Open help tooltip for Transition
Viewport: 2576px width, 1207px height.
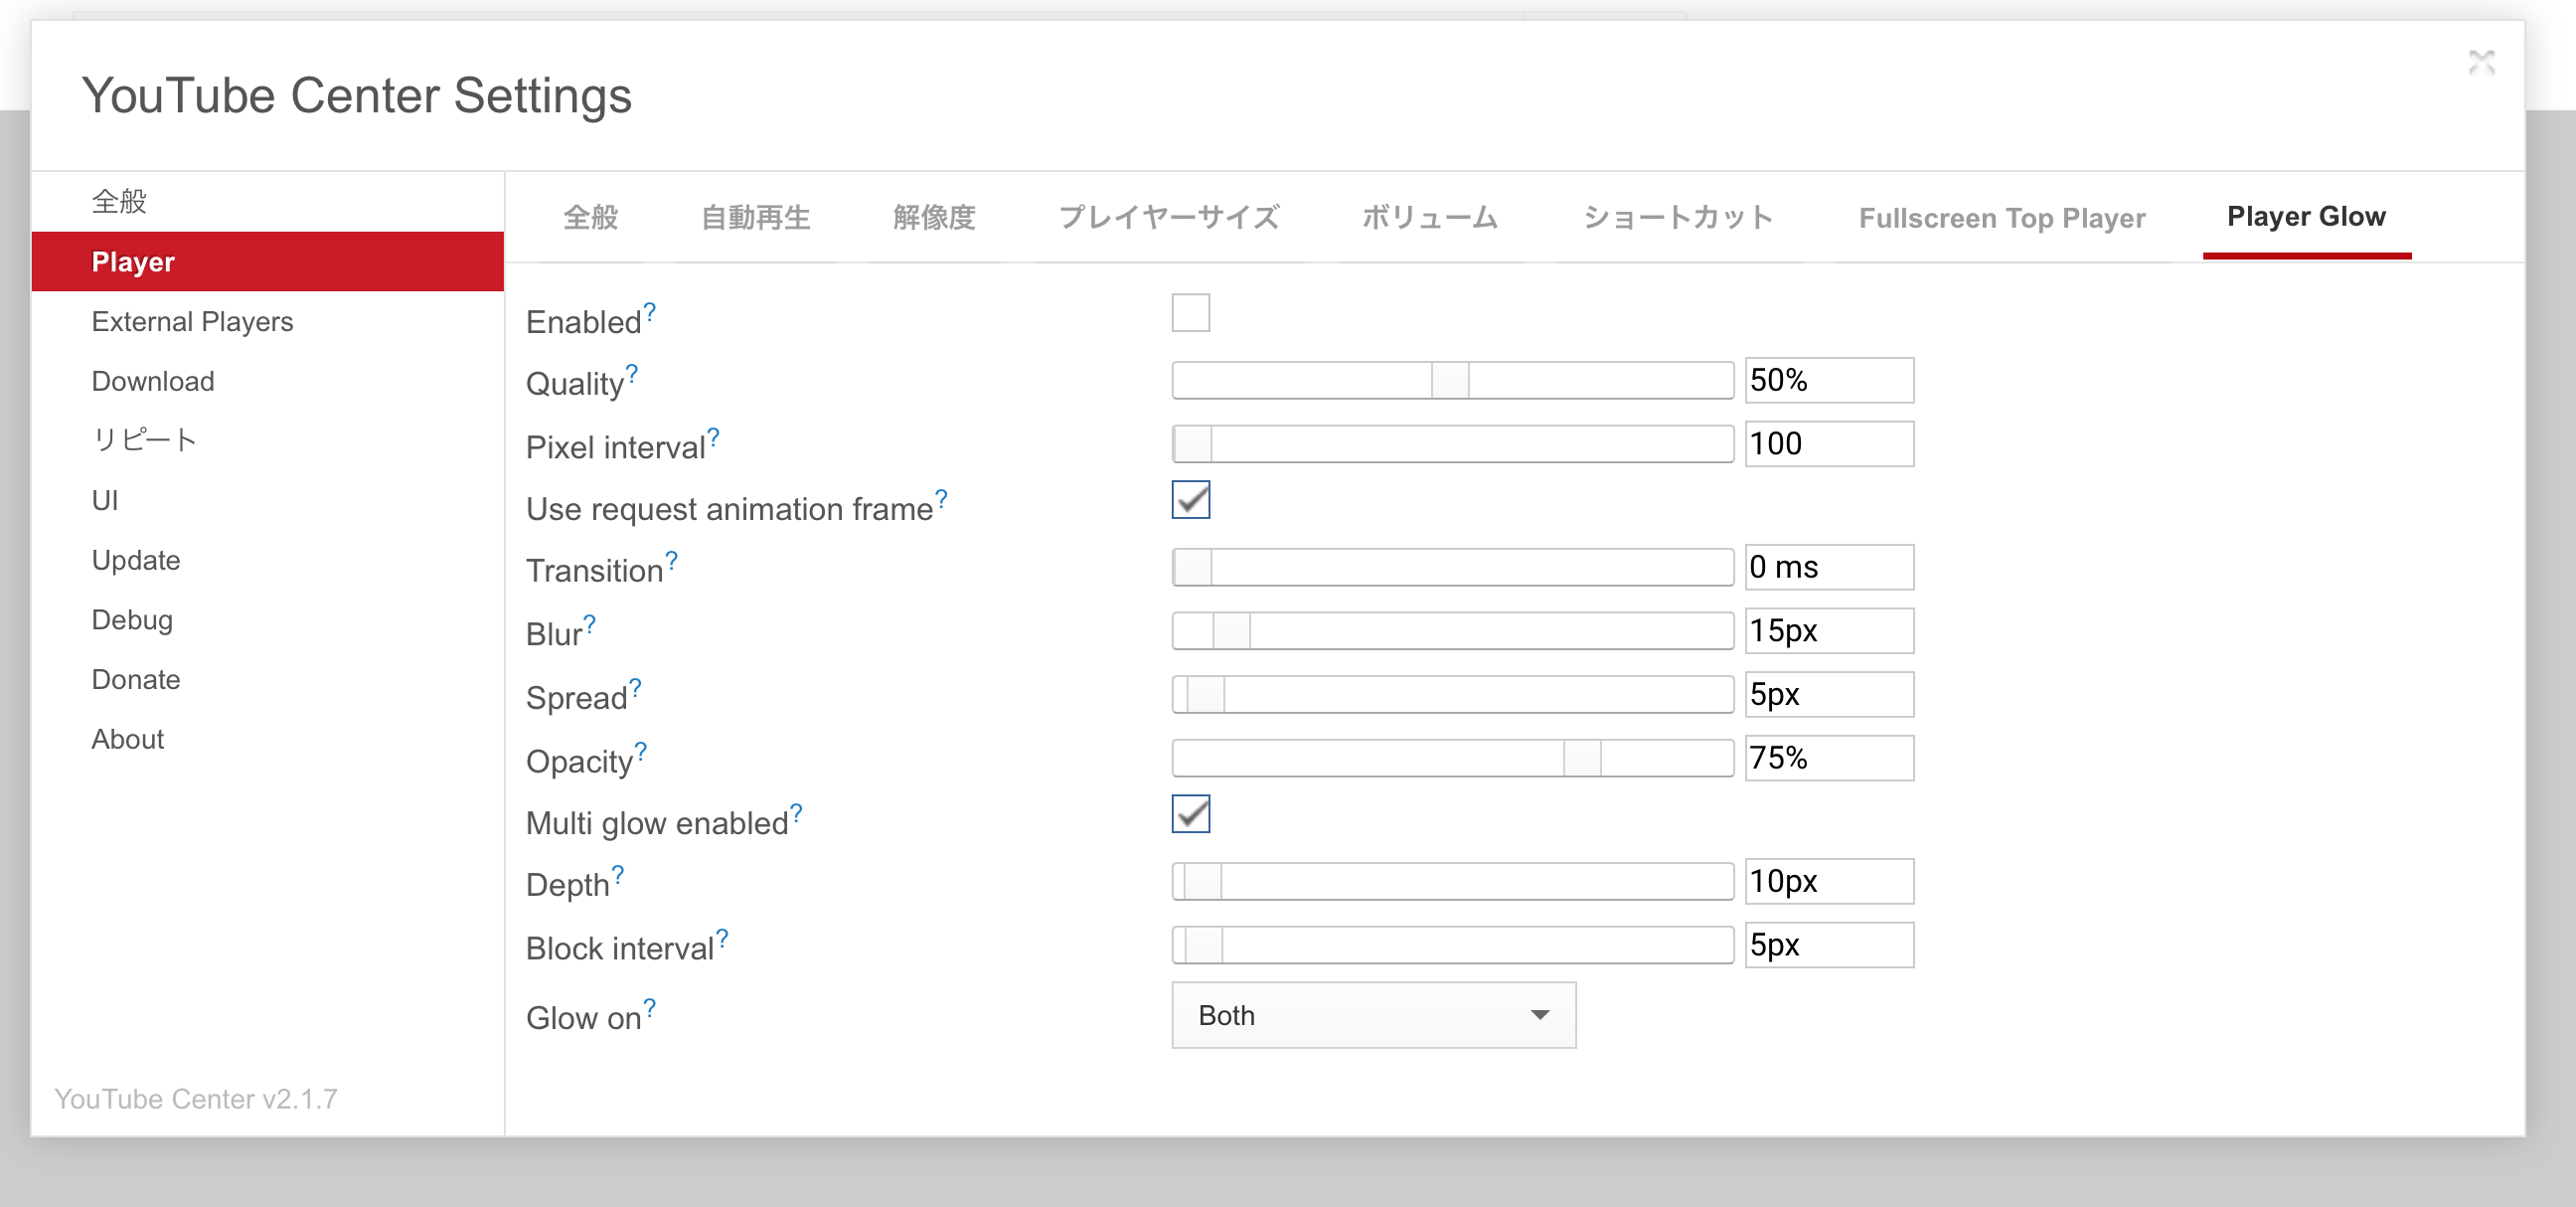[x=672, y=561]
